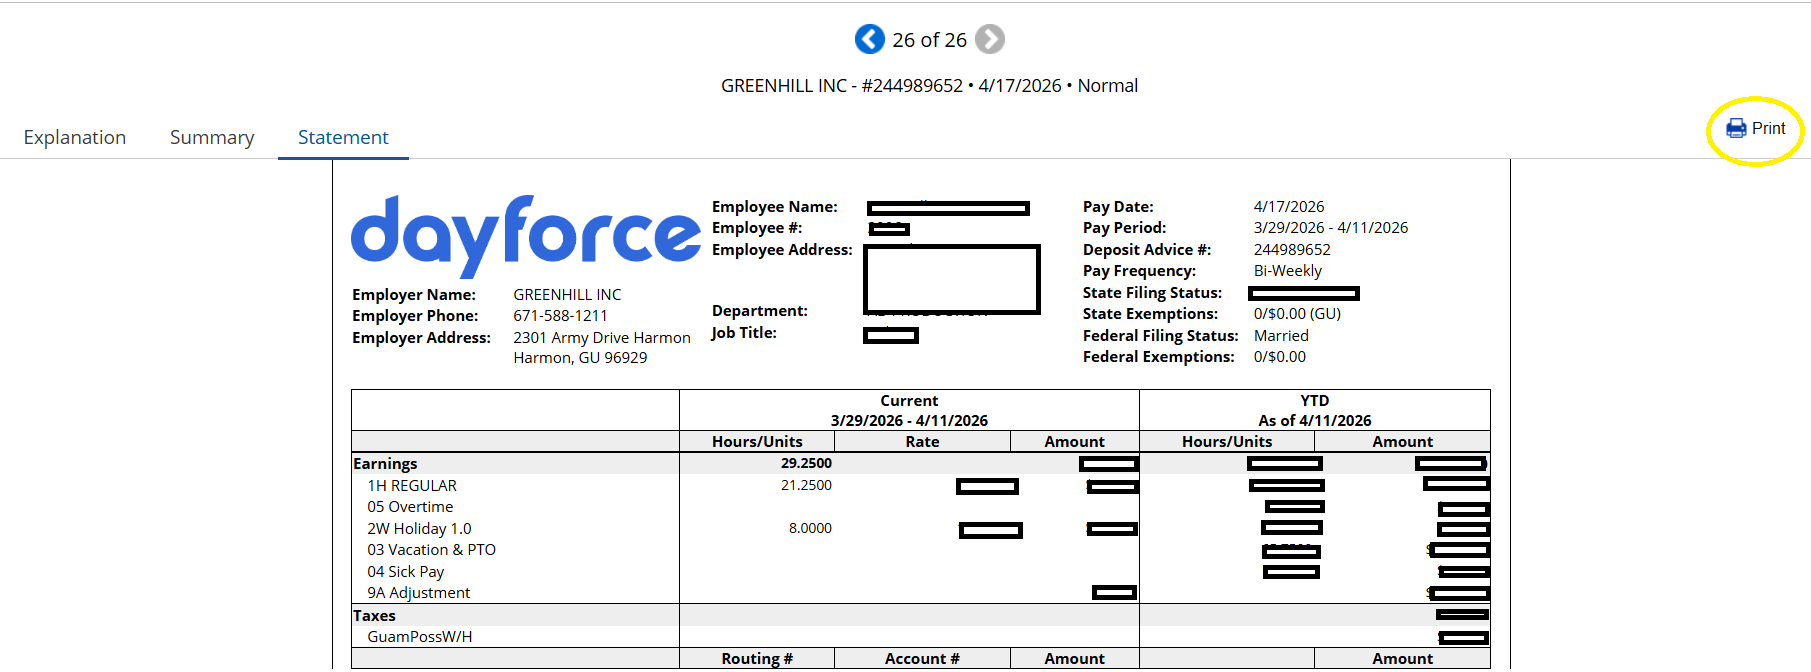Click the "Routing #" column header
This screenshot has width=1811, height=672.
click(757, 659)
